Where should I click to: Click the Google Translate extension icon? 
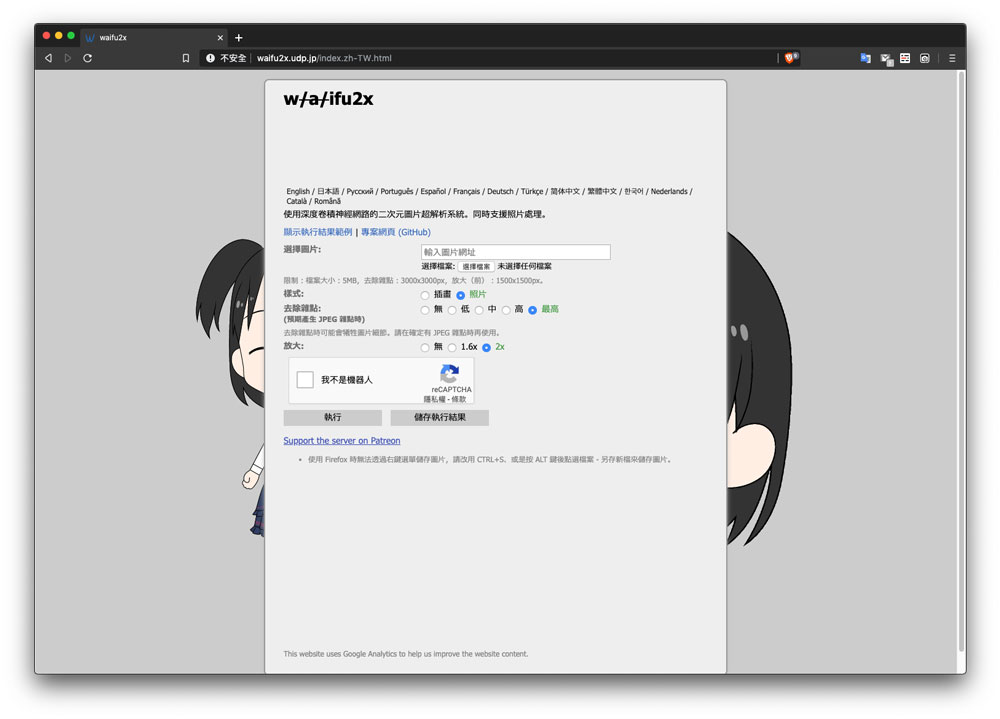[x=865, y=58]
